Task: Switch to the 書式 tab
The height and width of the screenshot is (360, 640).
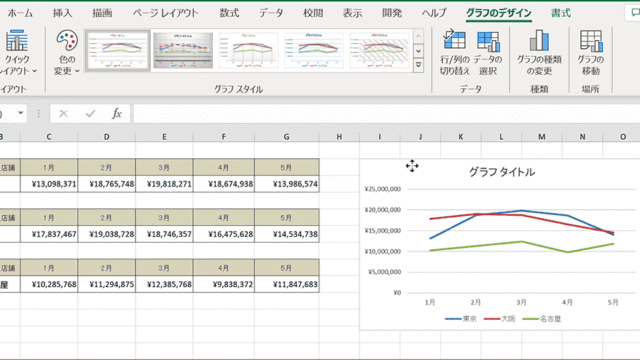Action: [561, 13]
